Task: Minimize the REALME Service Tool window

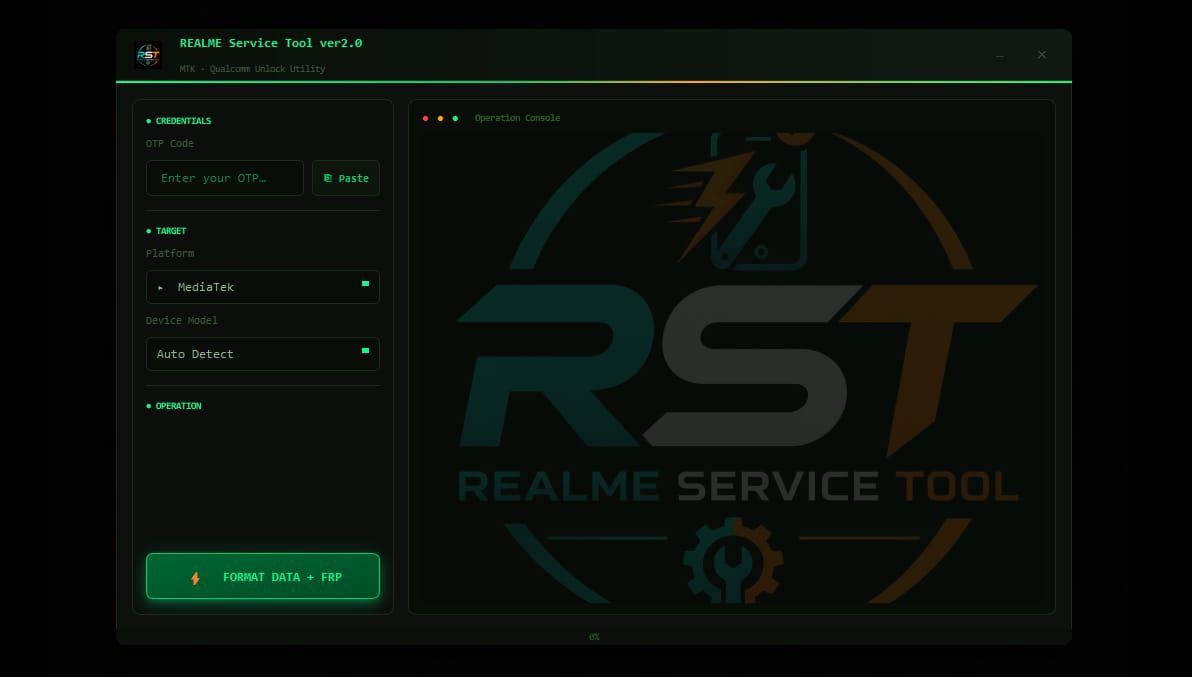Action: 1000,55
